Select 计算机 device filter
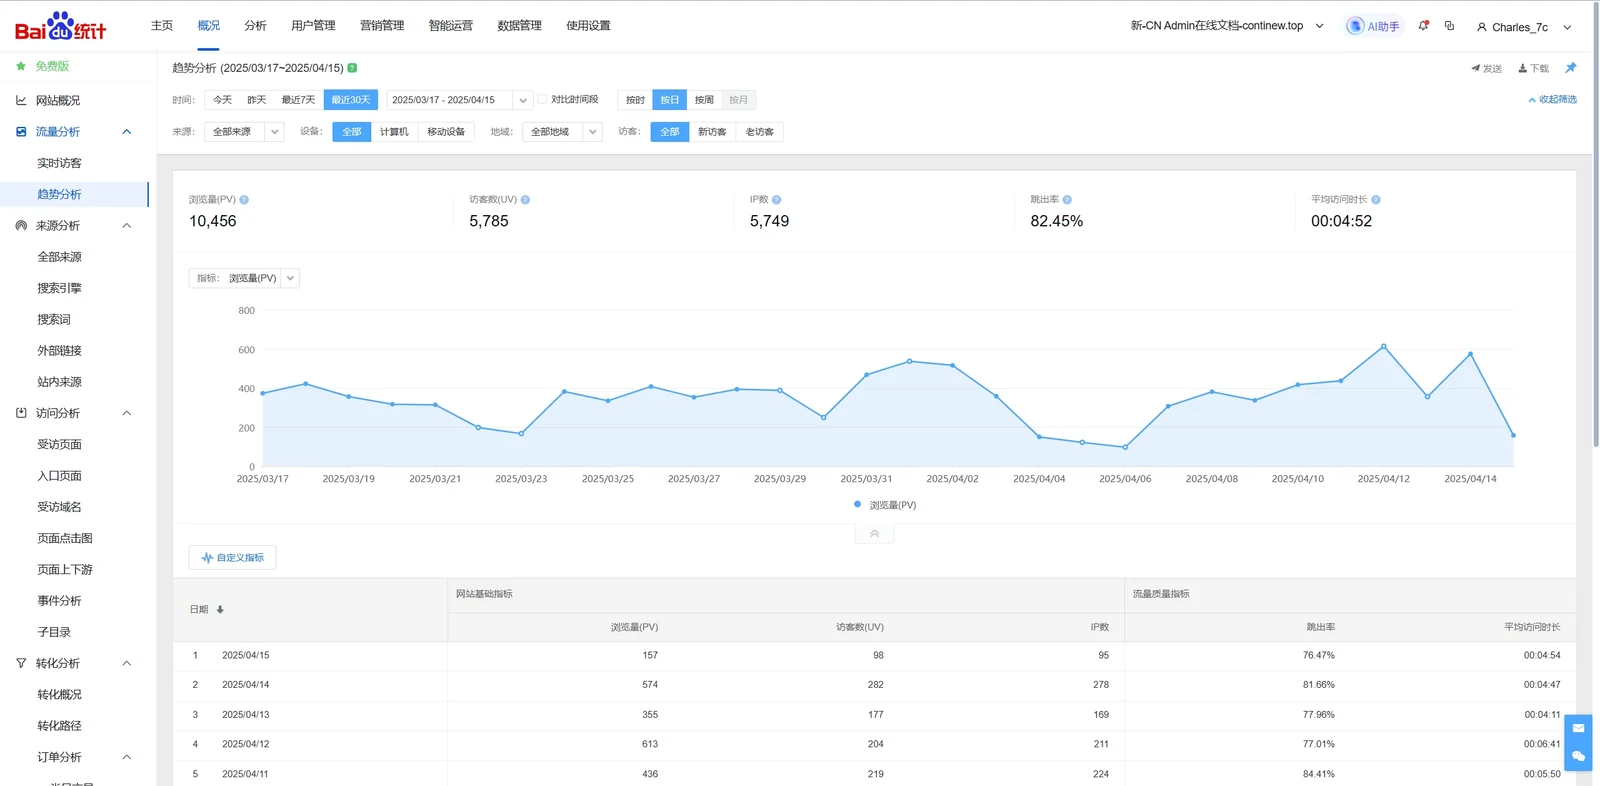 click(x=394, y=132)
